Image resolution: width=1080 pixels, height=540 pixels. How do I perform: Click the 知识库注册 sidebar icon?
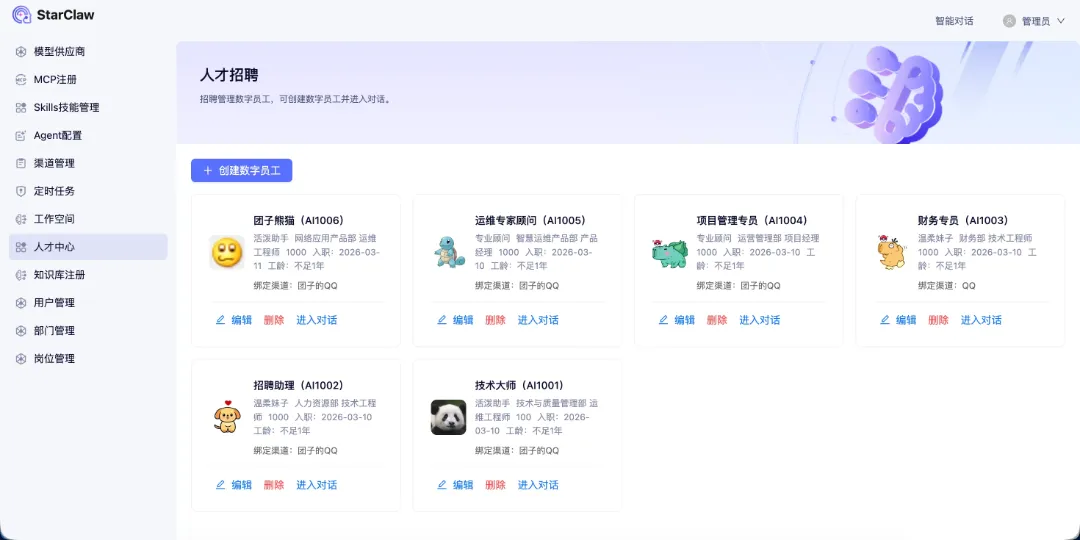pos(21,275)
